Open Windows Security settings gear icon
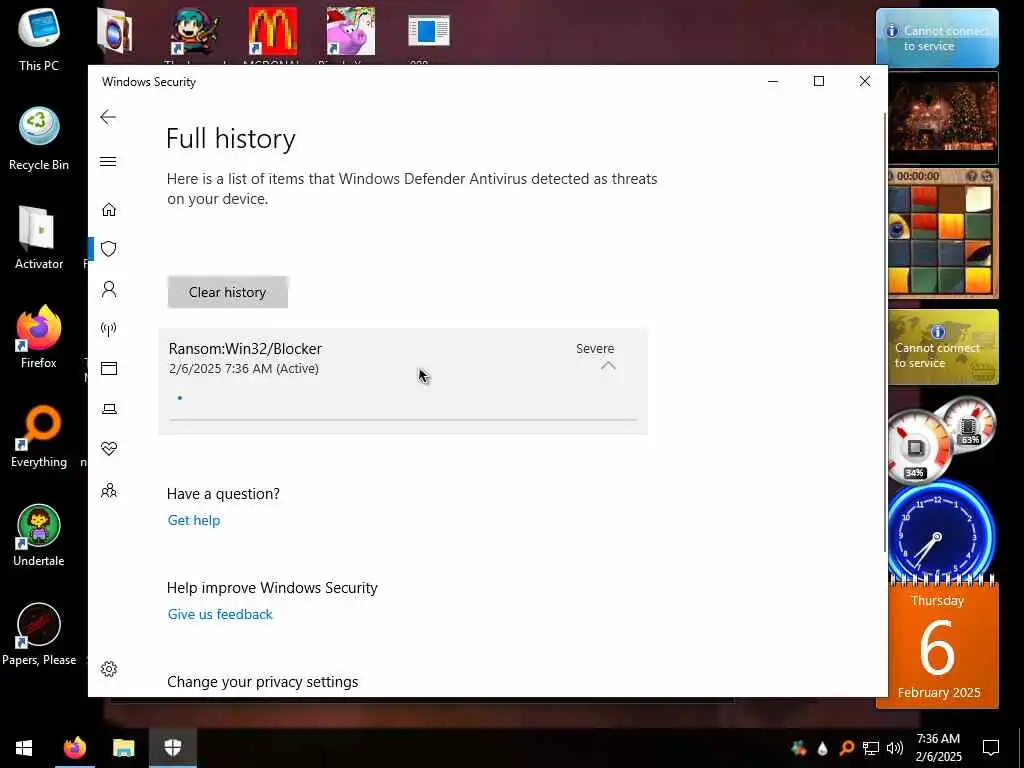 (x=108, y=669)
